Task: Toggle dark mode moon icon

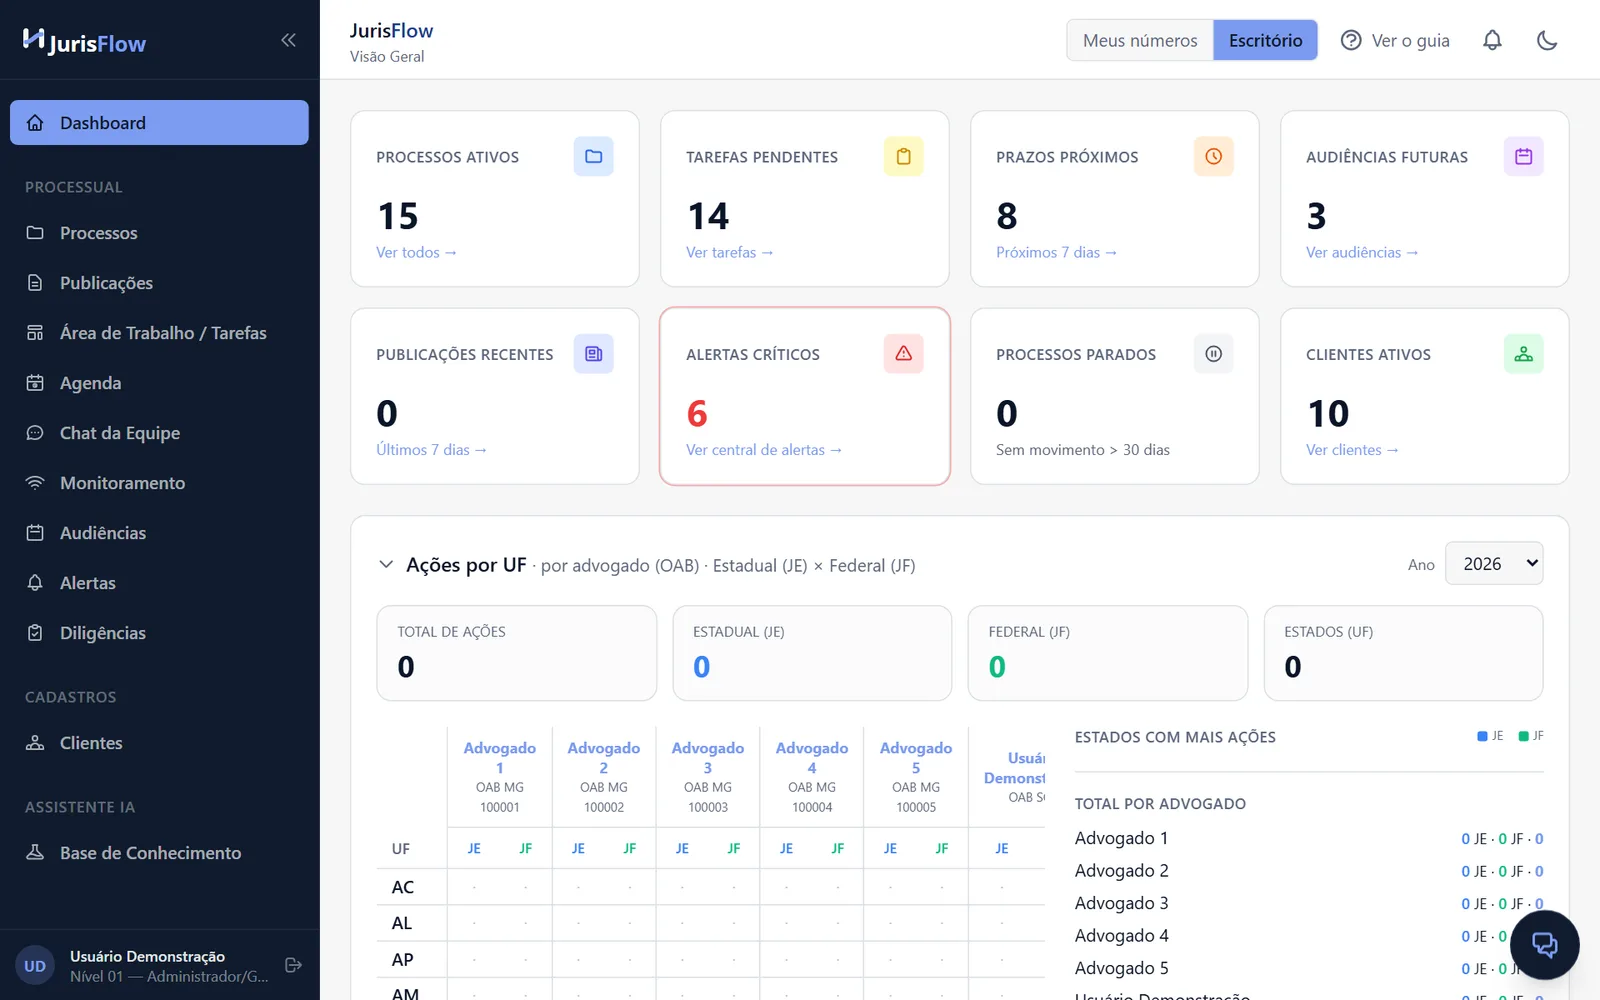Action: 1547,40
